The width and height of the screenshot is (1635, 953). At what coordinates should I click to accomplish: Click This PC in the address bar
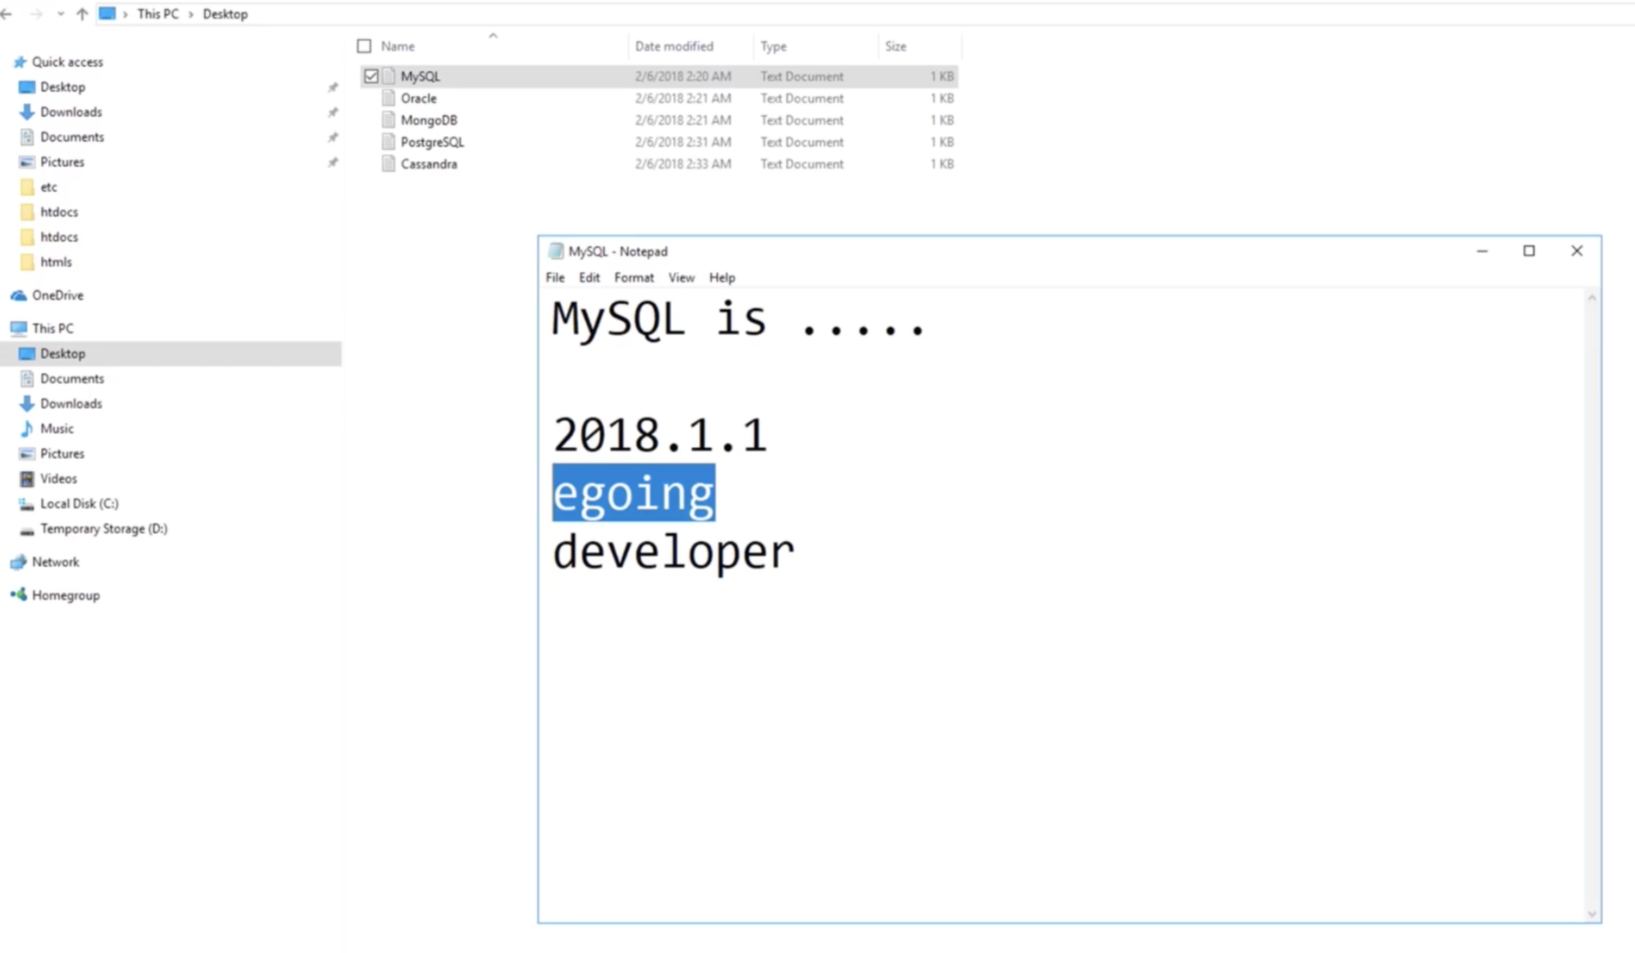tap(158, 14)
